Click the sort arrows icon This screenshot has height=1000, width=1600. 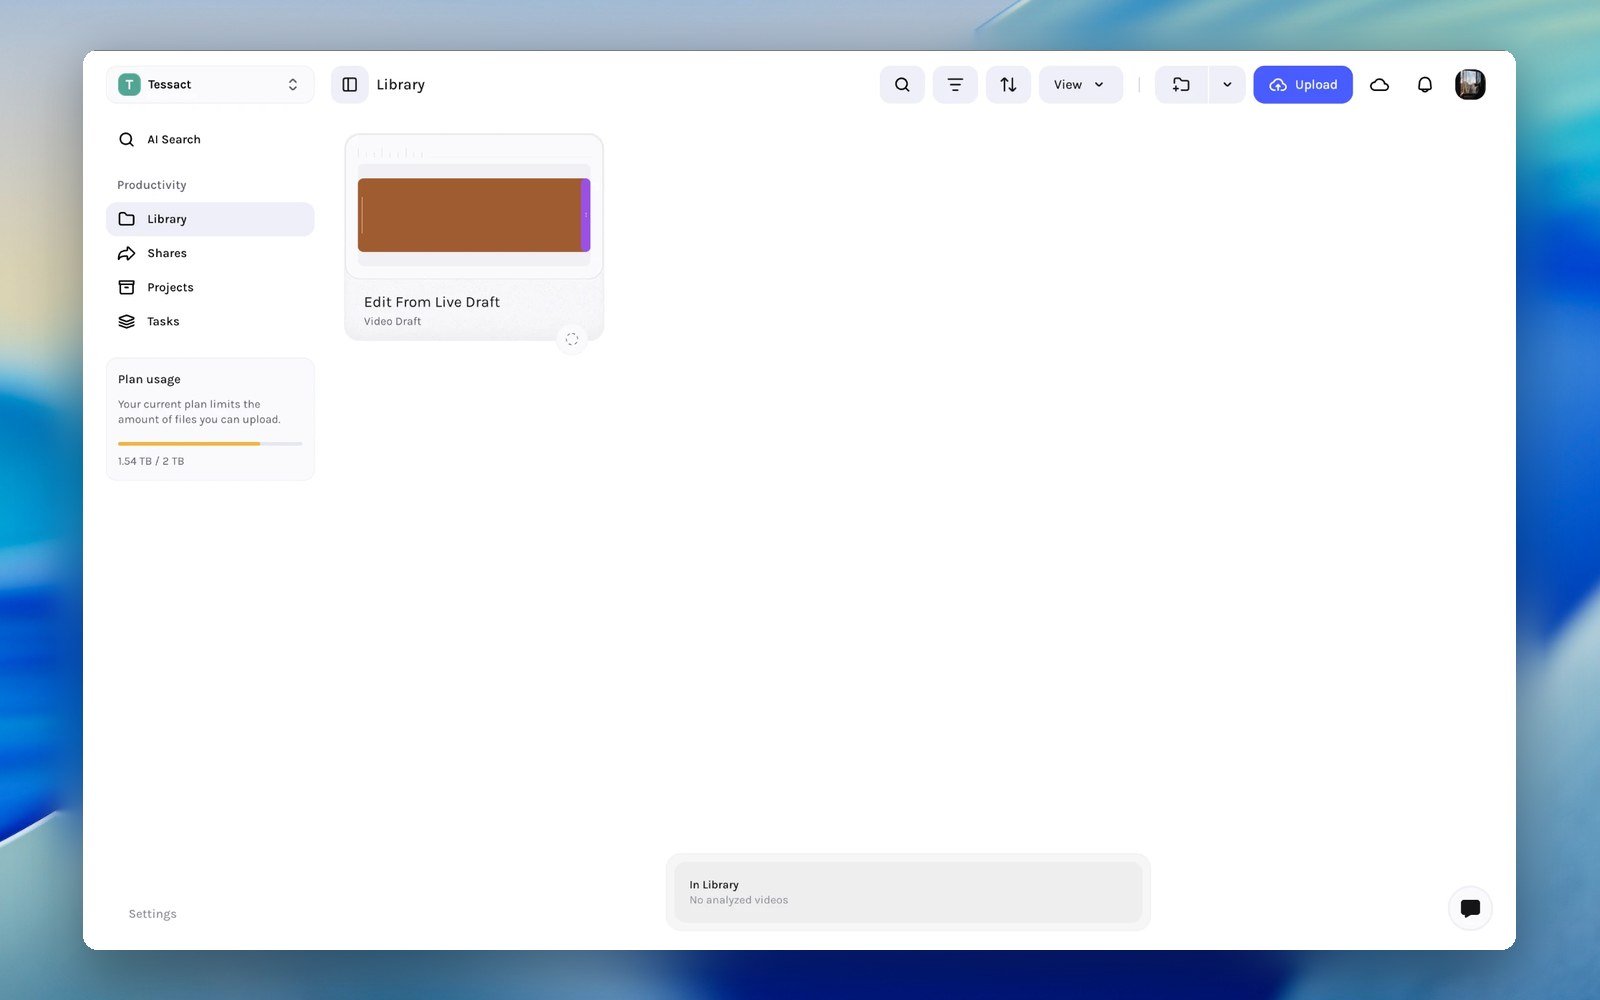[1008, 85]
